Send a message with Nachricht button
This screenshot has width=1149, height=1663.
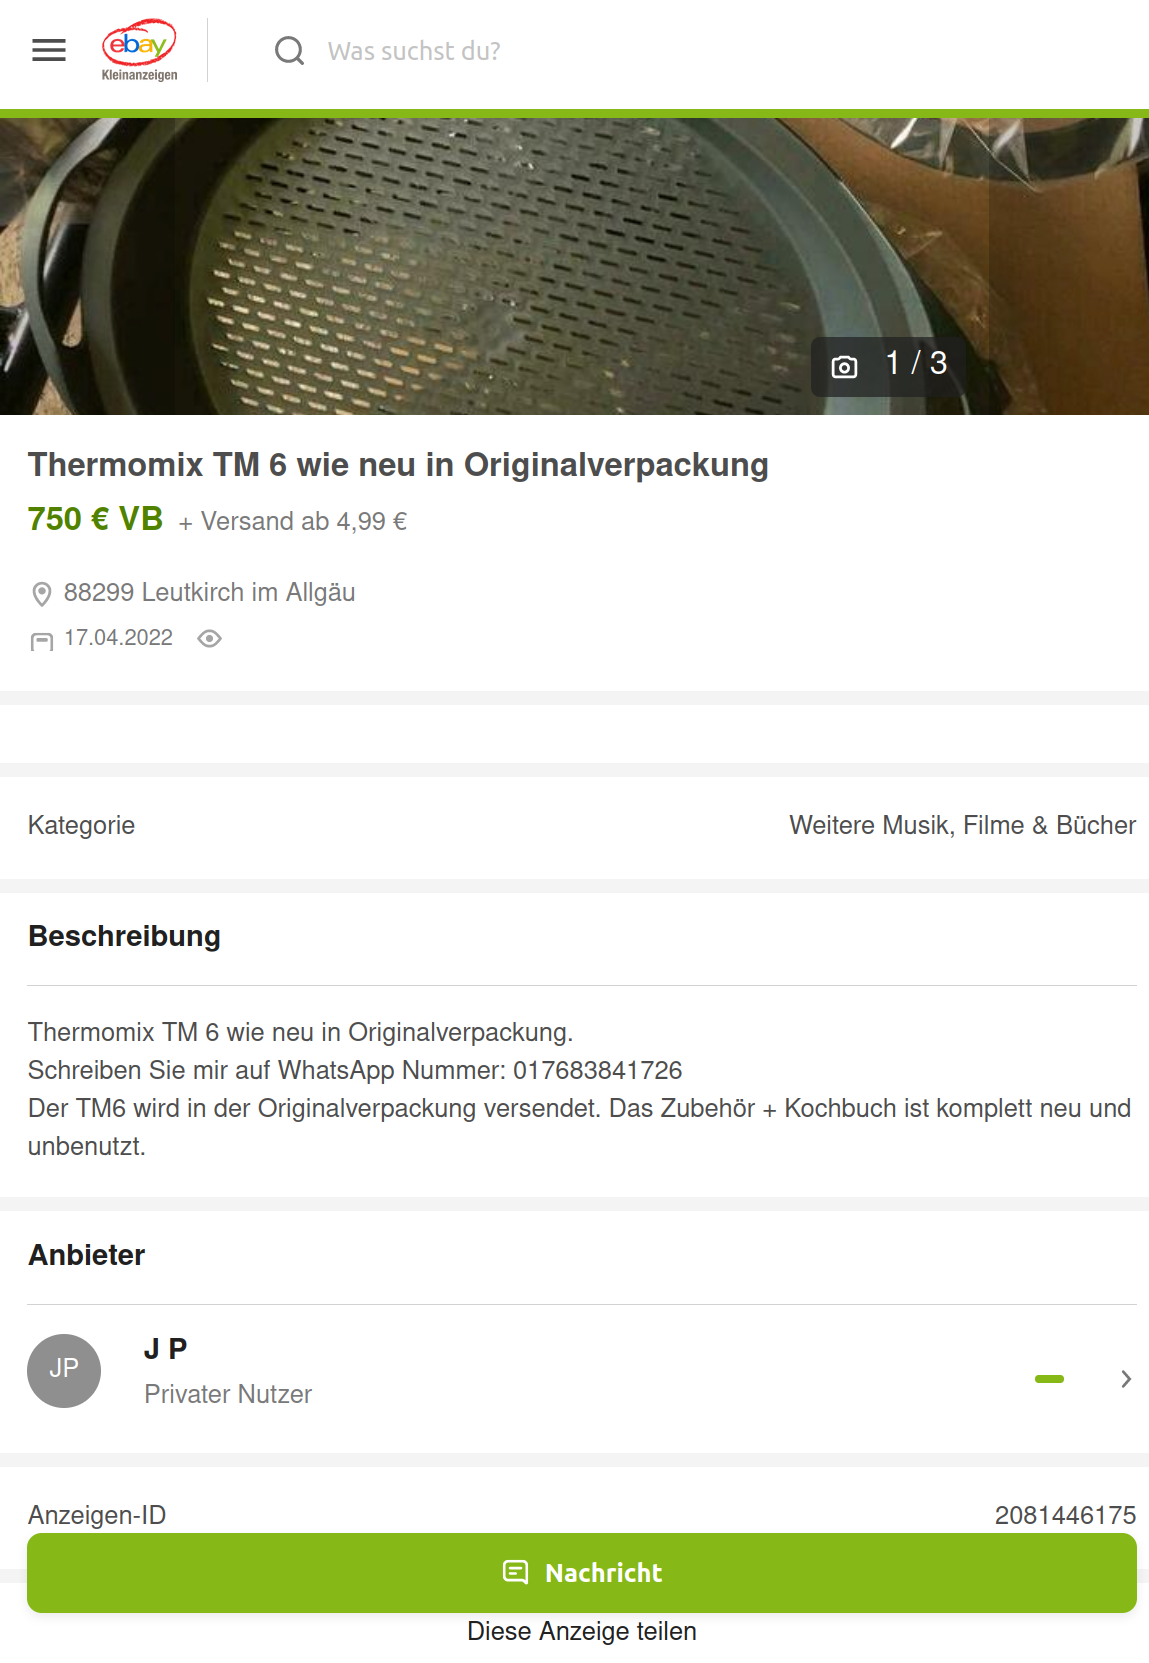pos(582,1573)
